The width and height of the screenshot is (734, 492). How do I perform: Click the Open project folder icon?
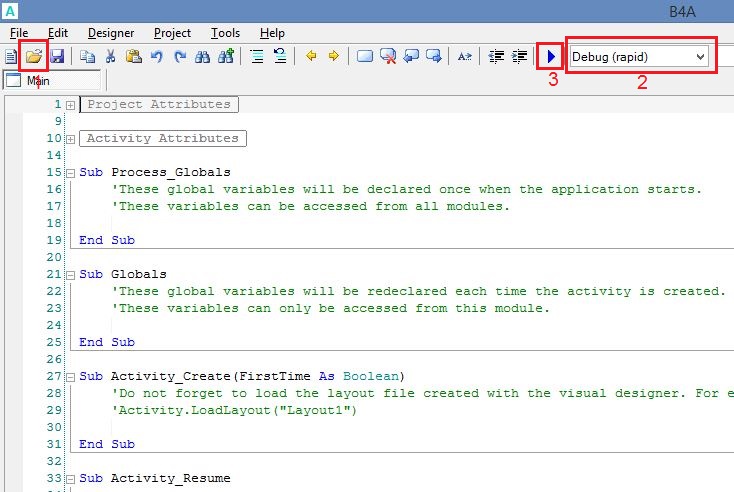click(35, 57)
